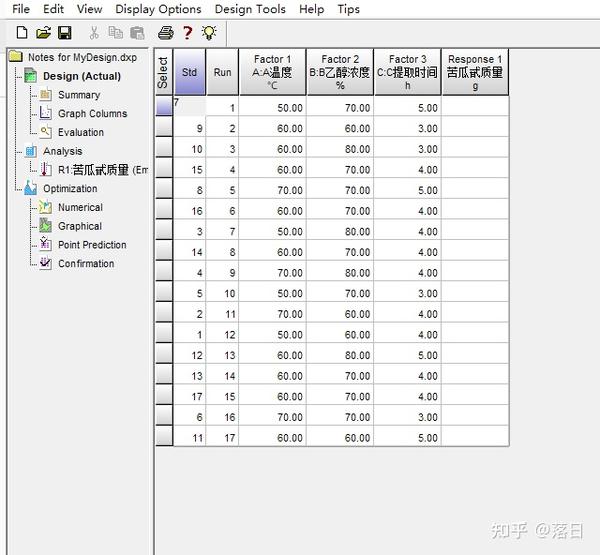The height and width of the screenshot is (555, 600).
Task: Click the Analysis node icon
Action: pos(31,151)
